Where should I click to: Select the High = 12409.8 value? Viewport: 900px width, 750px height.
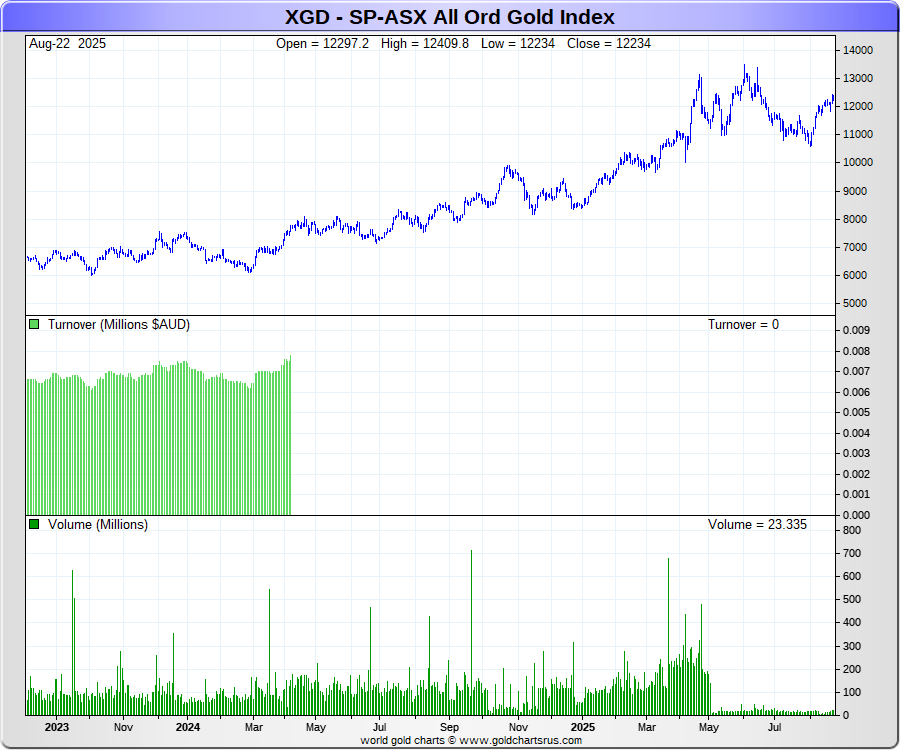[x=425, y=44]
